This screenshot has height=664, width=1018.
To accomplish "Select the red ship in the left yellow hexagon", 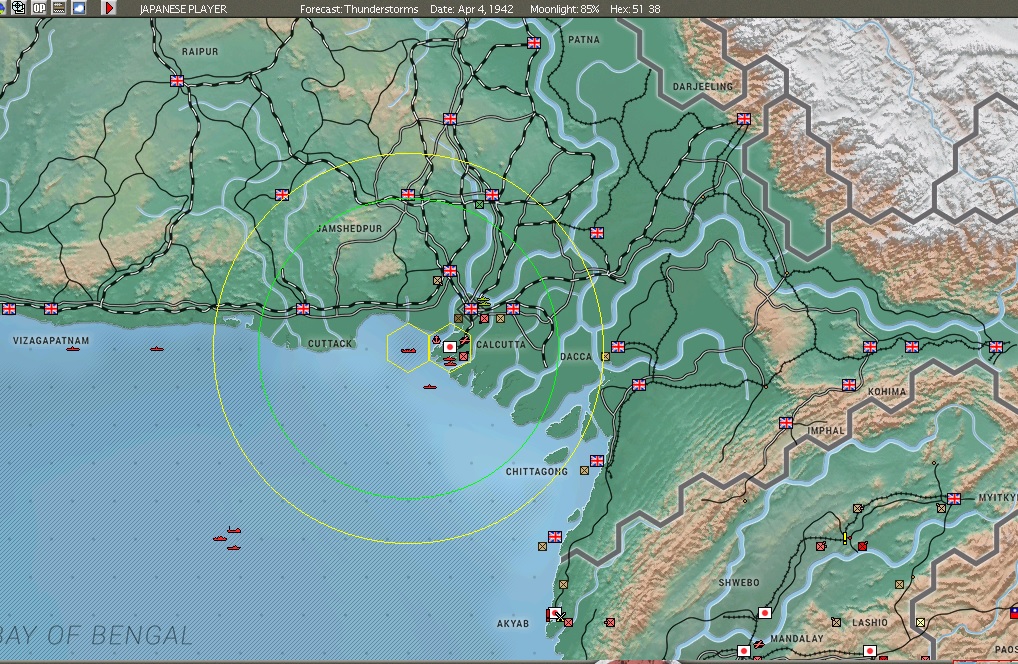I will [408, 350].
